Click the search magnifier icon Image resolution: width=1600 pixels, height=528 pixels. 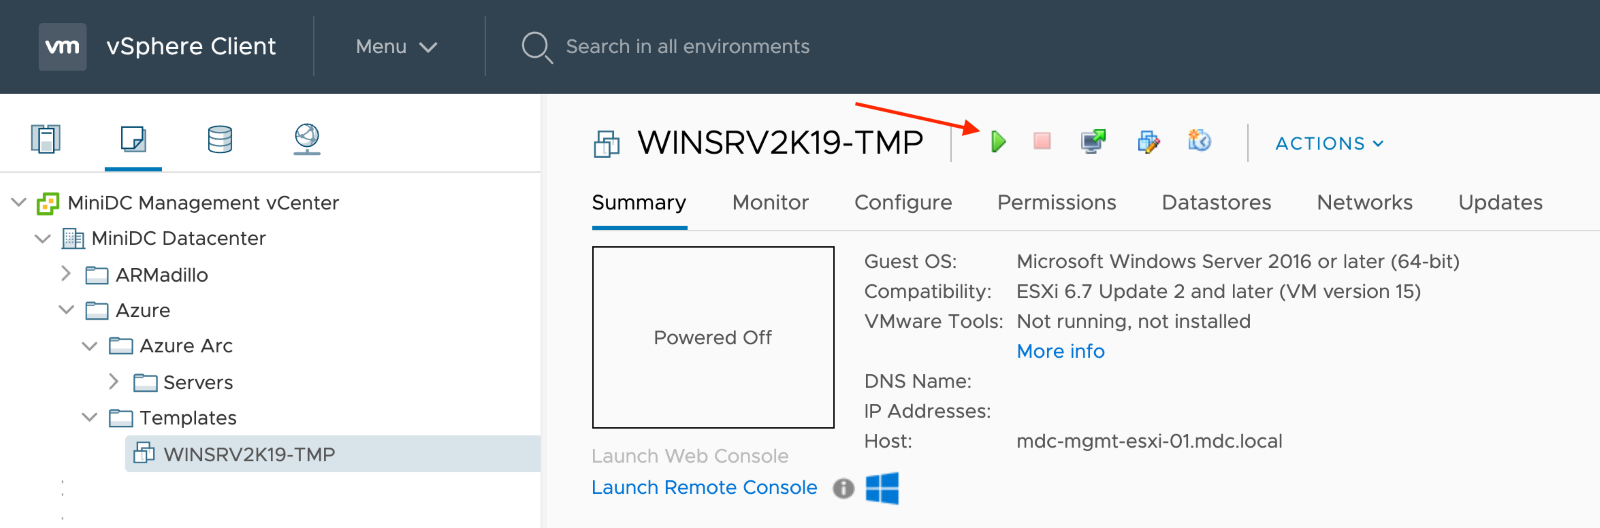[x=537, y=47]
